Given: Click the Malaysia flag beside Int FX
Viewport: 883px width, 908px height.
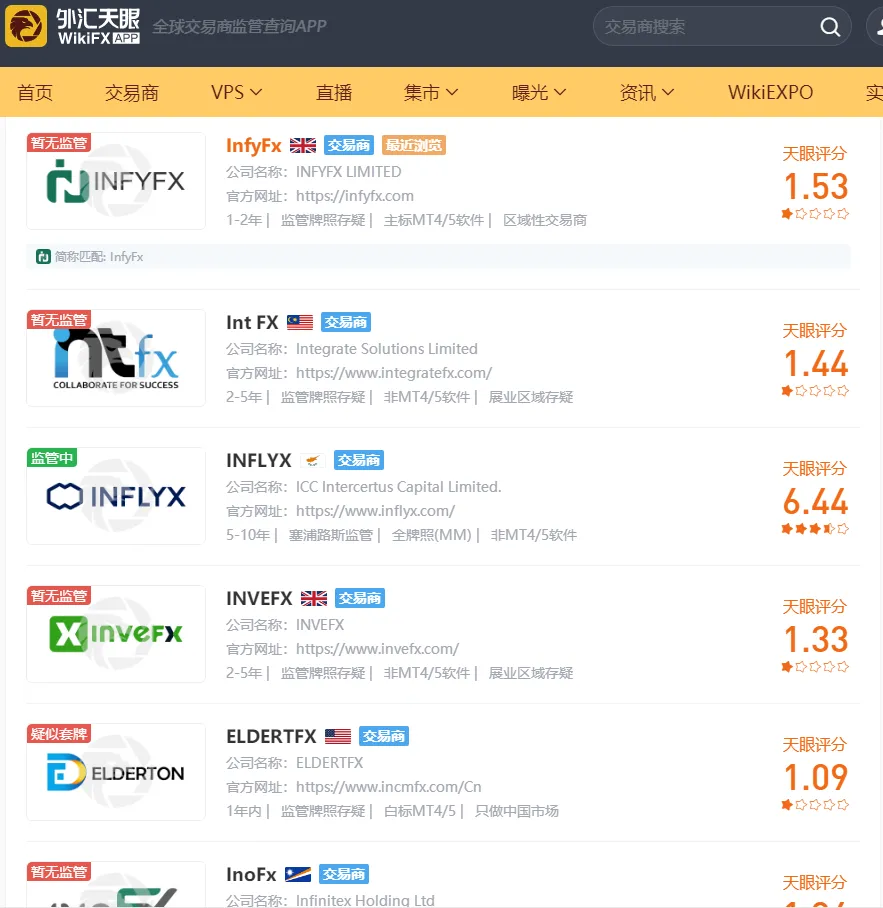Looking at the screenshot, I should pyautogui.click(x=300, y=322).
